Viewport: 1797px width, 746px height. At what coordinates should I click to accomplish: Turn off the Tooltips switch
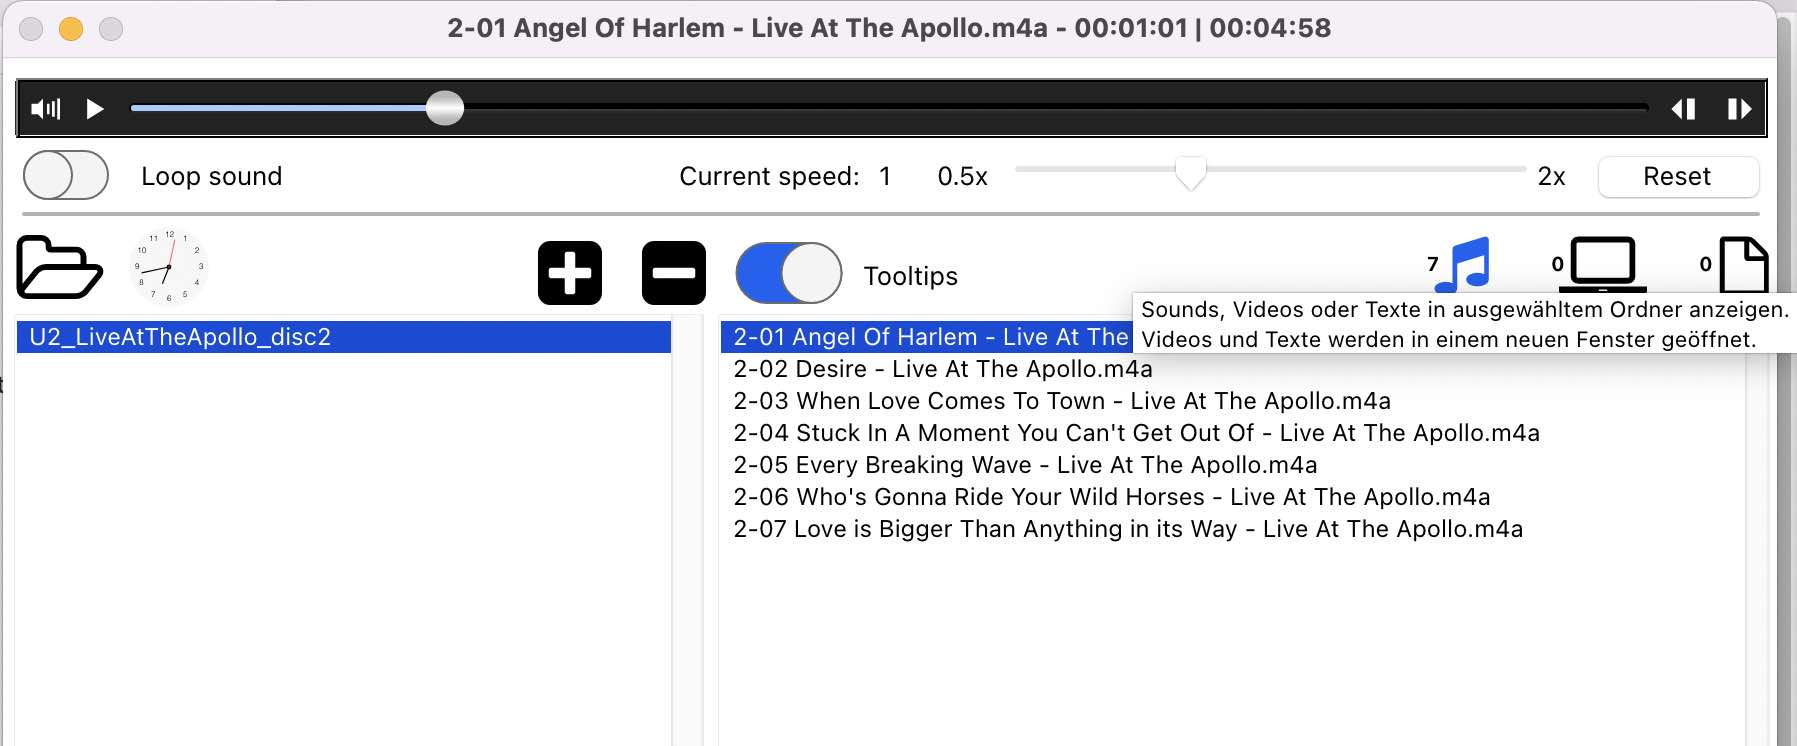[789, 273]
